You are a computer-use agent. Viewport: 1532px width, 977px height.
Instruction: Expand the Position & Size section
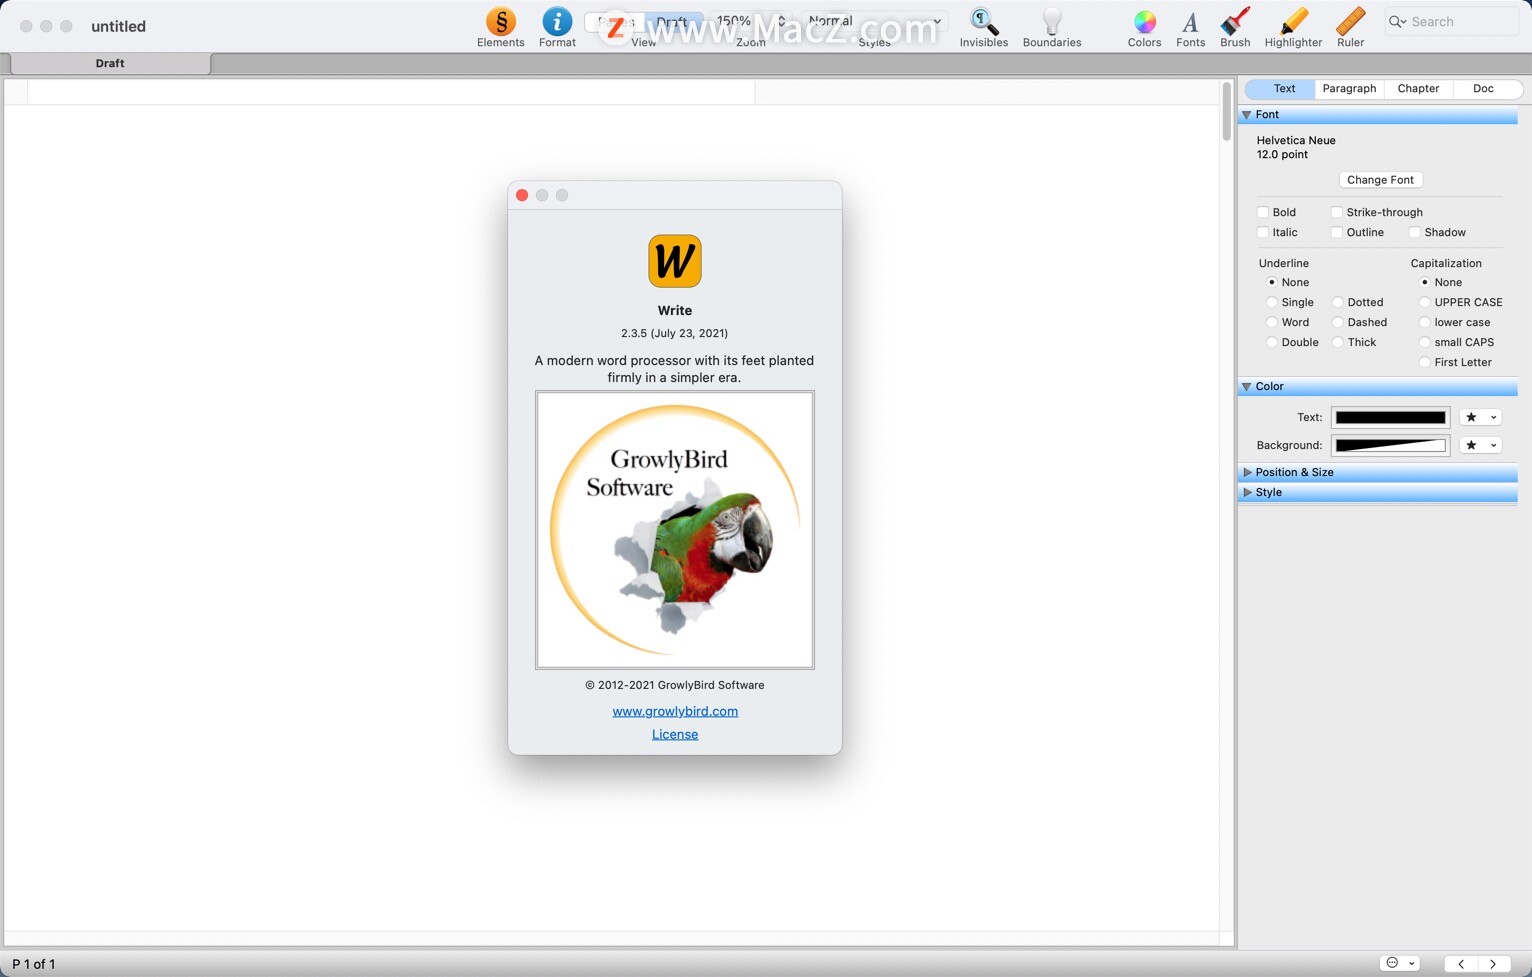pos(1247,472)
